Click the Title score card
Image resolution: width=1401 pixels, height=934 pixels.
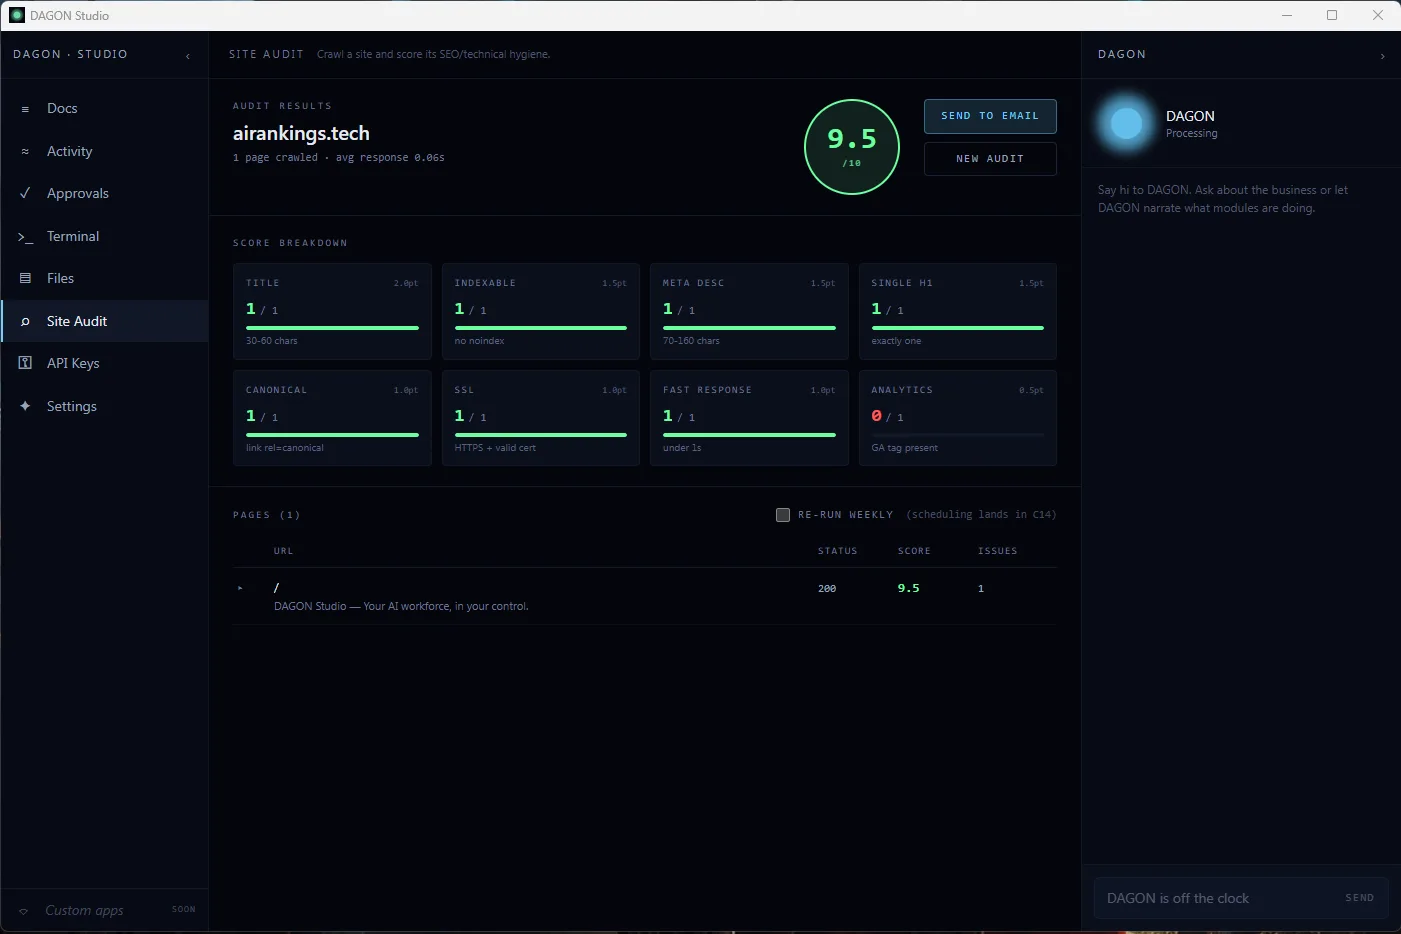(332, 311)
